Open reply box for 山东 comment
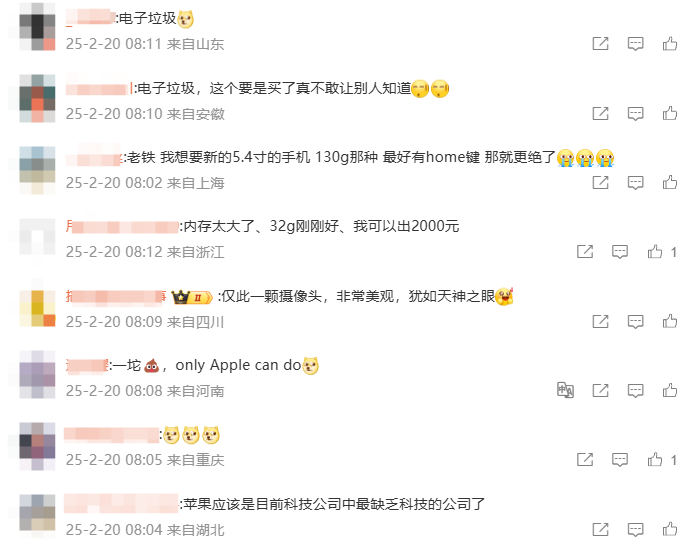 636,44
